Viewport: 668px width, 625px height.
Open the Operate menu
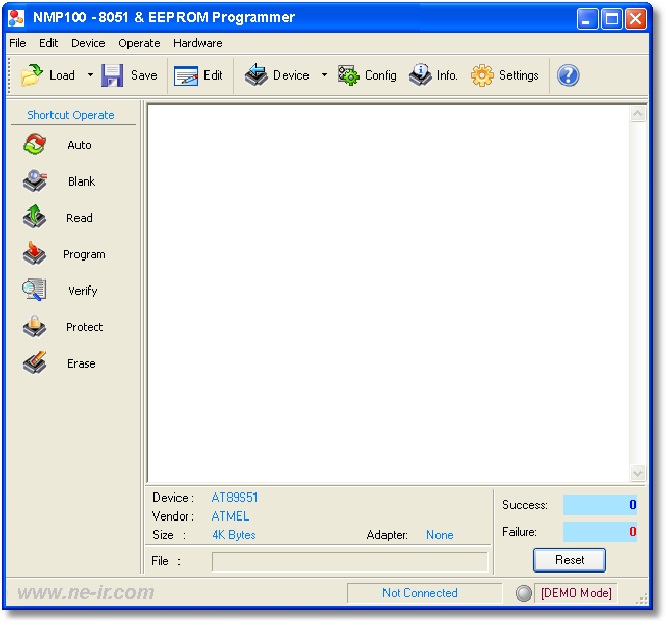(139, 43)
